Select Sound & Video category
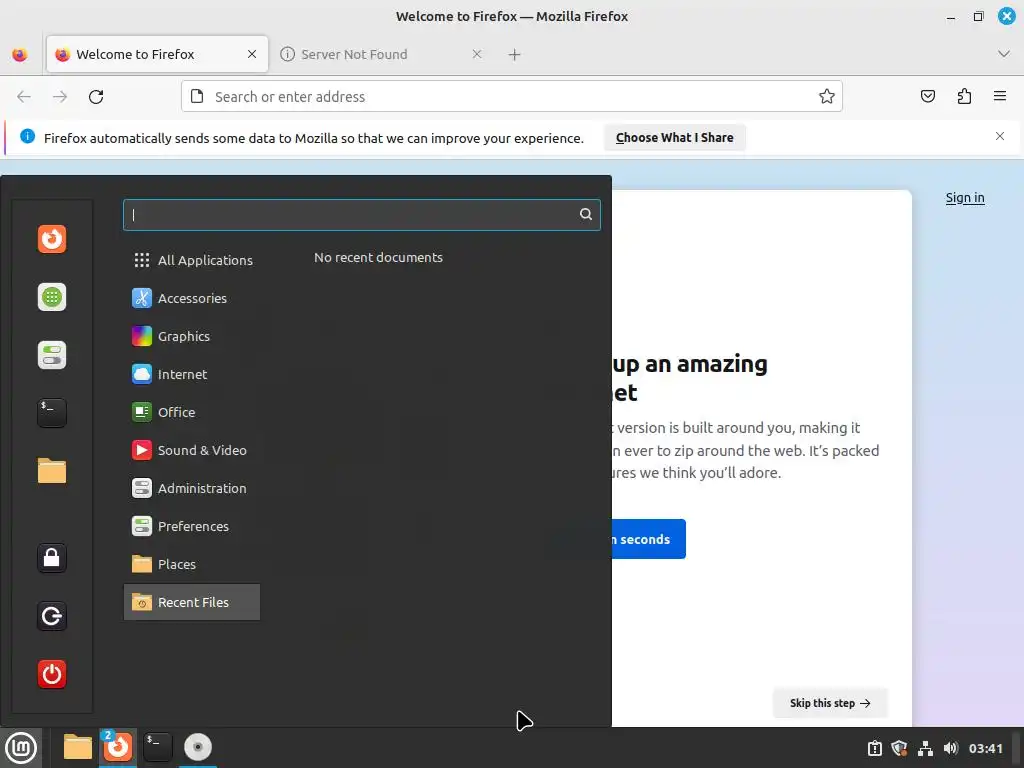Image resolution: width=1024 pixels, height=768 pixels. pos(193,450)
